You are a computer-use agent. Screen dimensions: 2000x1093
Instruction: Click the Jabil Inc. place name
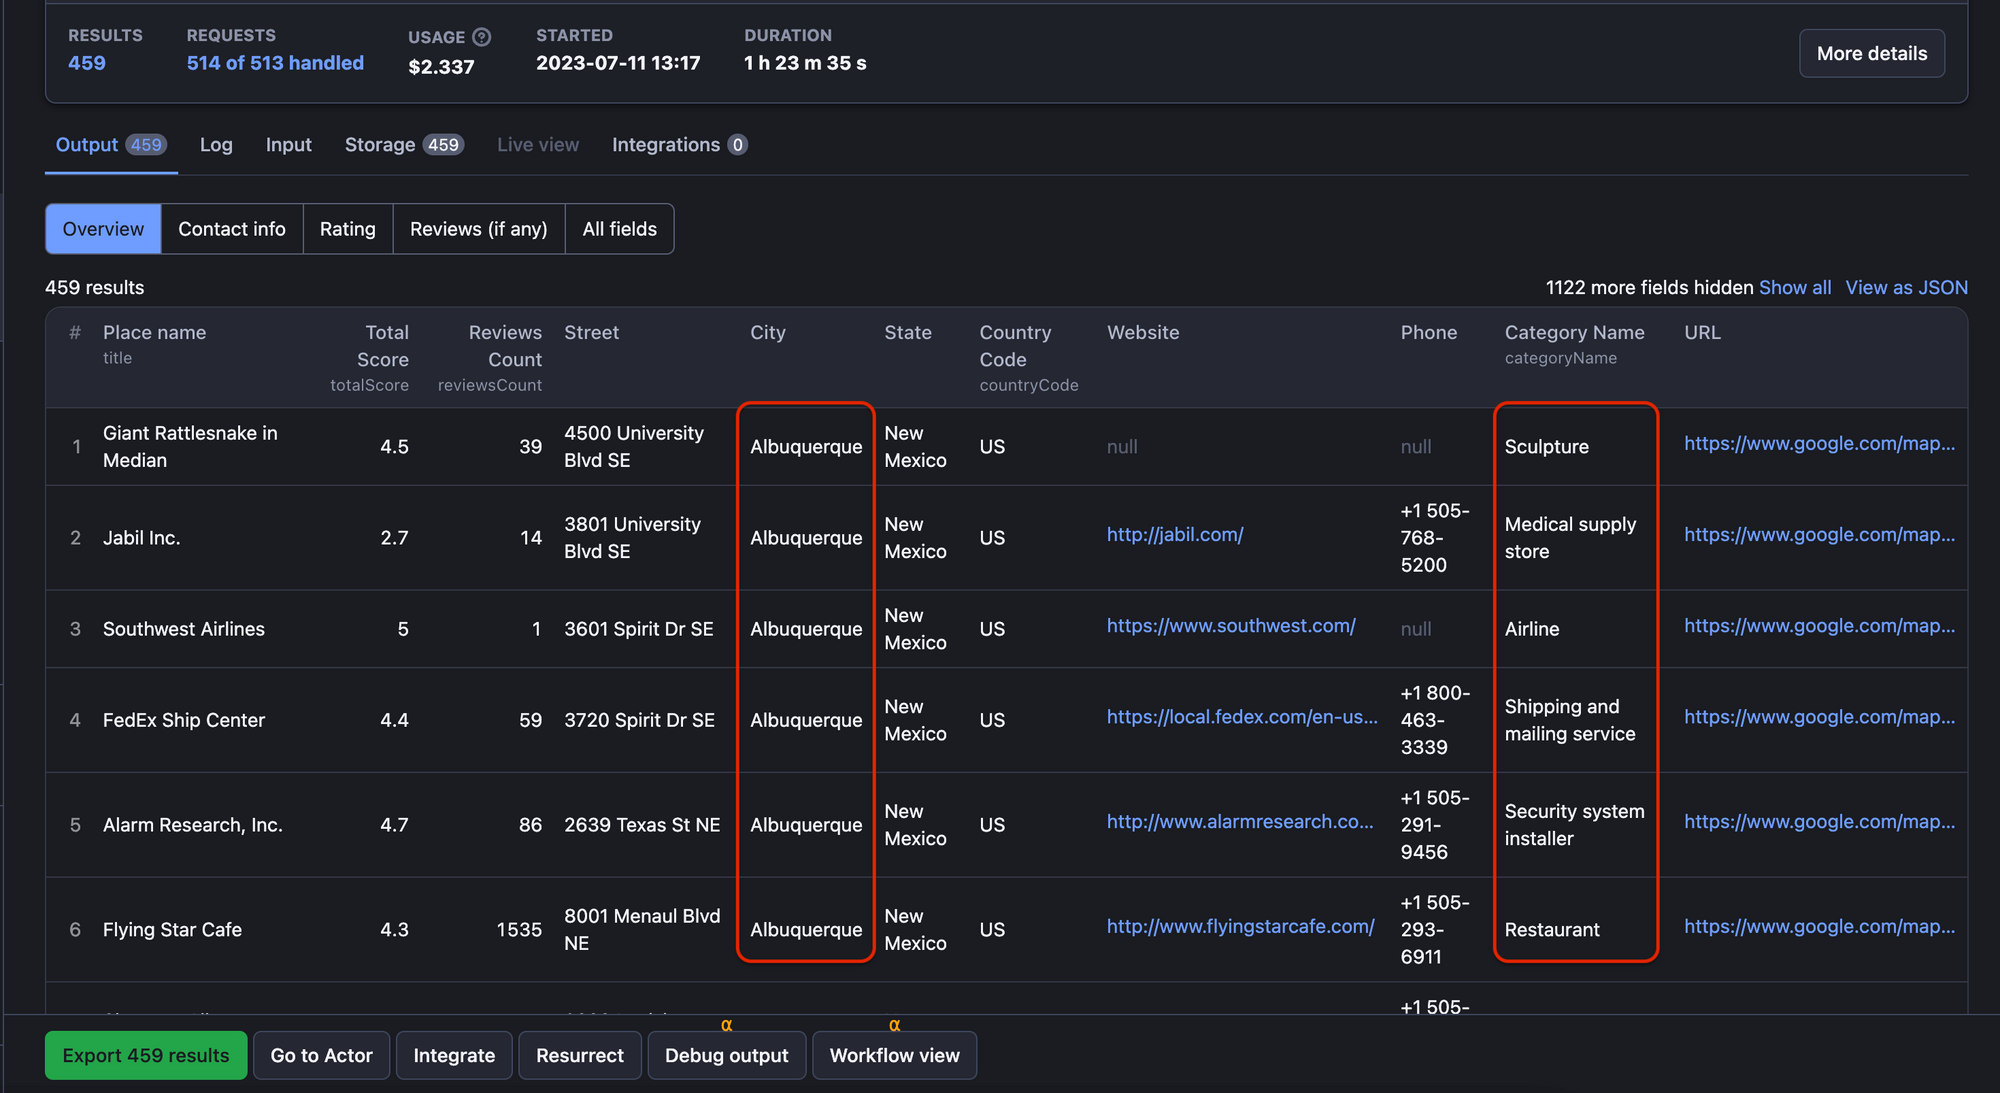(142, 538)
